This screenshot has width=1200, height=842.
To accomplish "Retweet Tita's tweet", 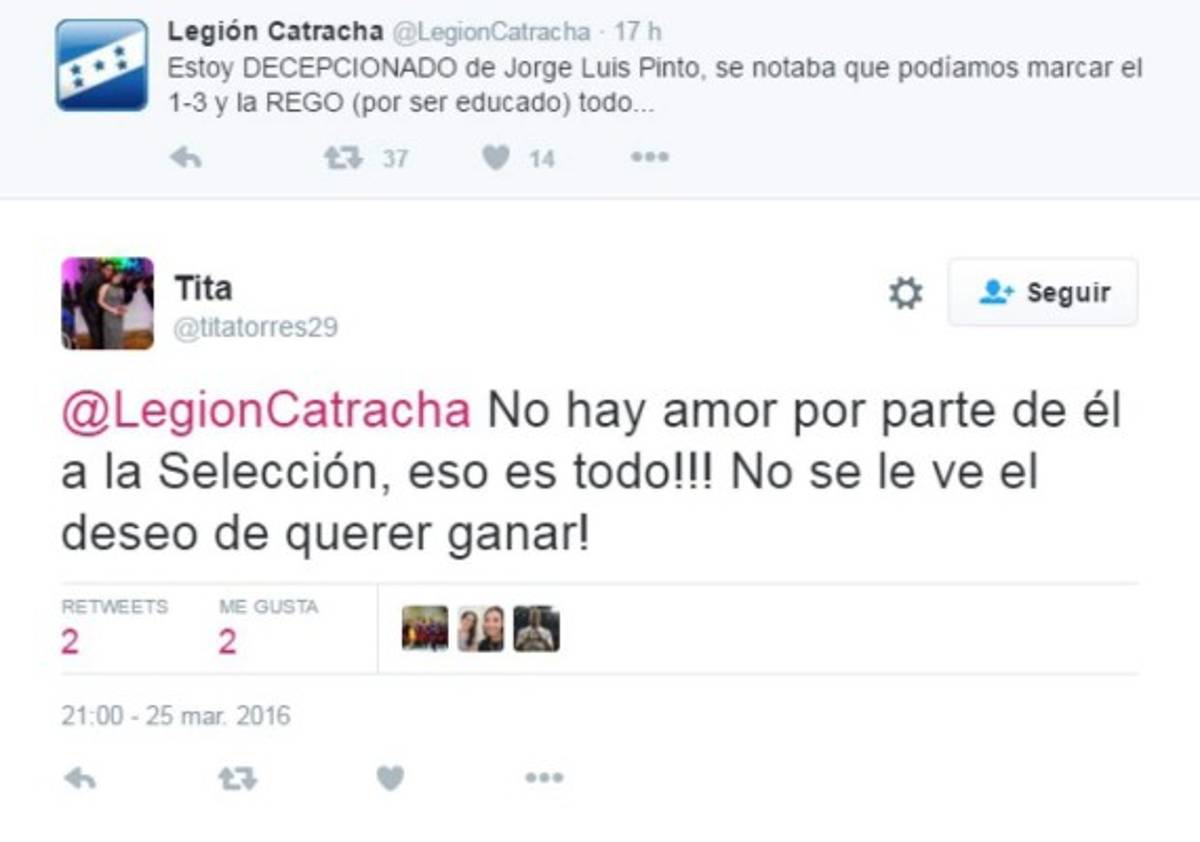I will [x=237, y=778].
